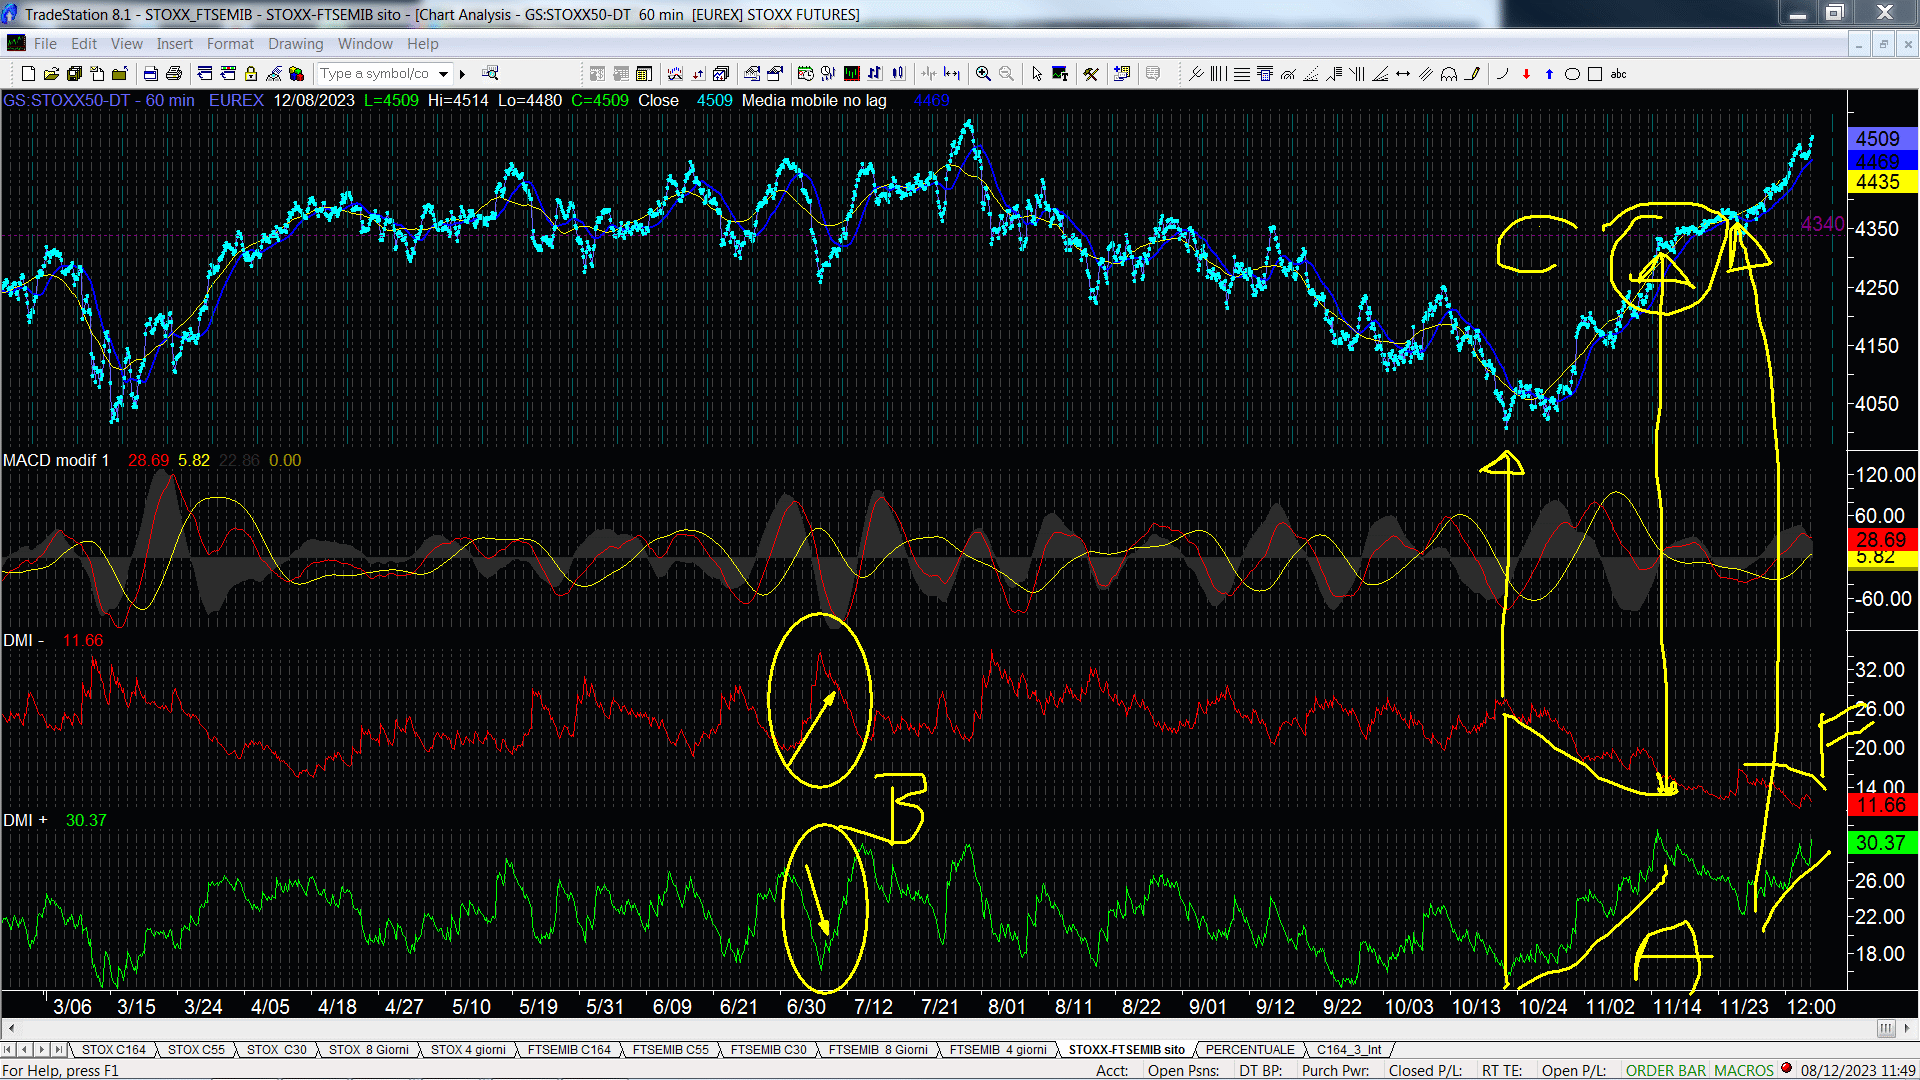Select the Arc drawing tool
Viewport: 1920px width, 1080px height.
tap(1502, 74)
